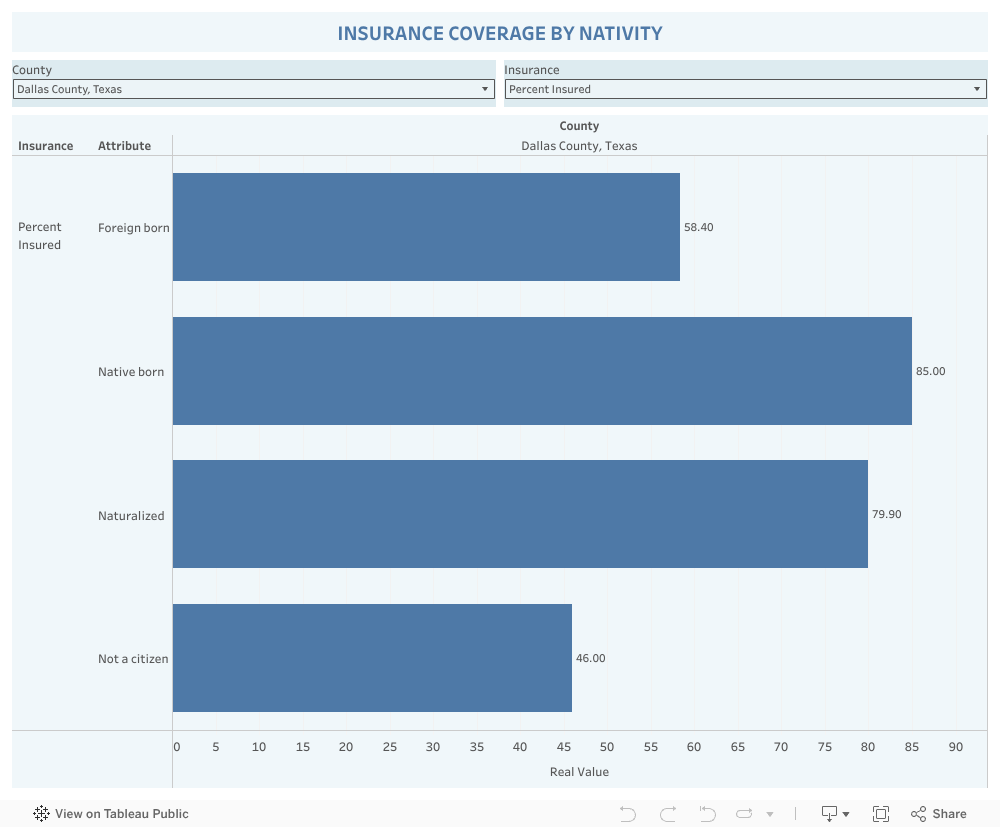Click the Tableau logo icon
Screen dimensions: 1000x827
pos(41,814)
